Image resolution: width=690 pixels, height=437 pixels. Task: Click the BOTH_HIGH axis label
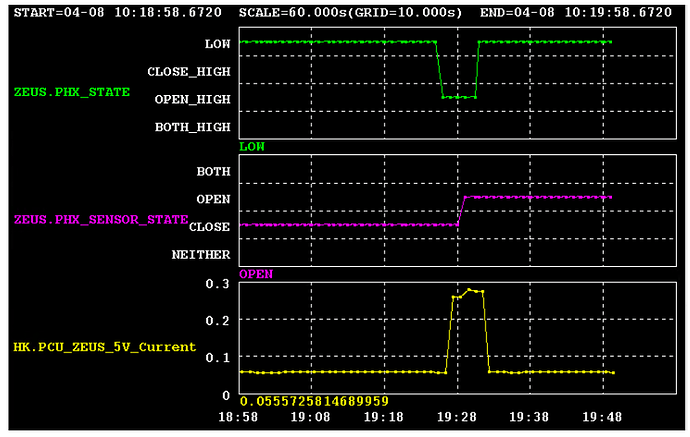click(x=192, y=127)
